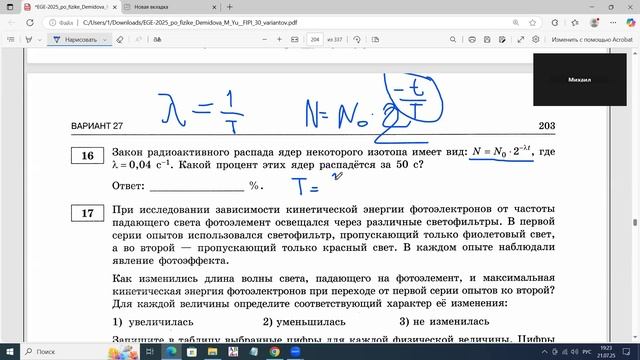
Task: Open Task View on taskbar
Action: point(150,351)
